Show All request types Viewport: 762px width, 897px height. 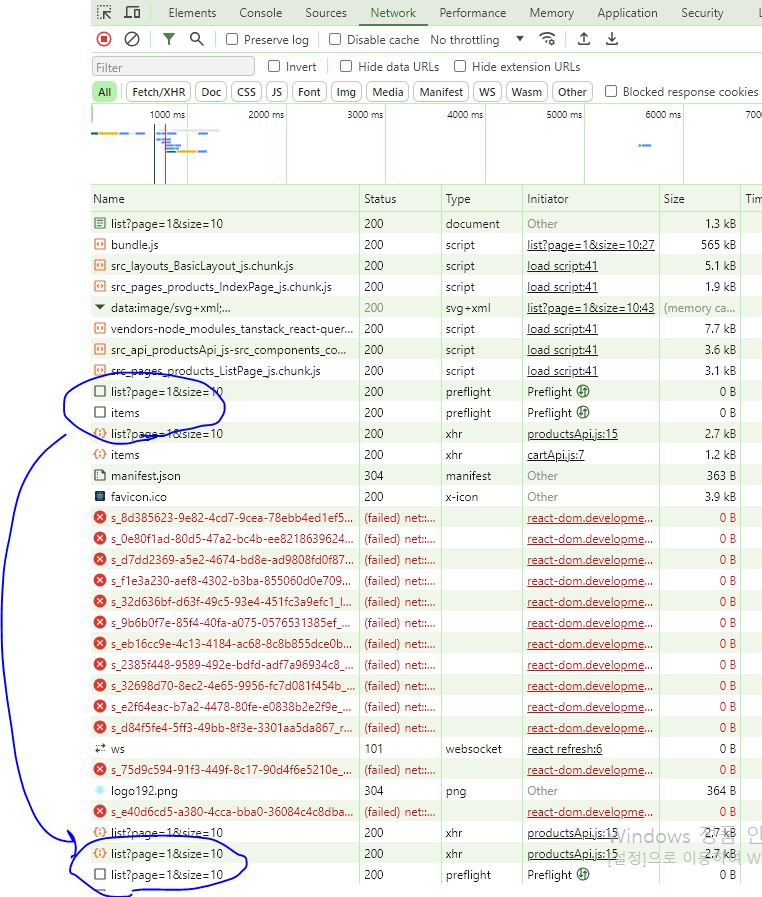(x=105, y=92)
